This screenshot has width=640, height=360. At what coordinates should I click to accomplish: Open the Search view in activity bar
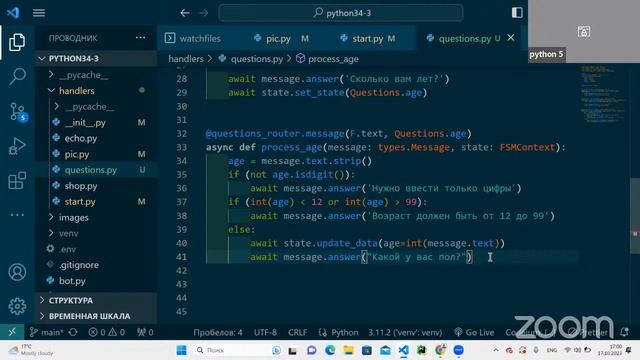pyautogui.click(x=17, y=76)
